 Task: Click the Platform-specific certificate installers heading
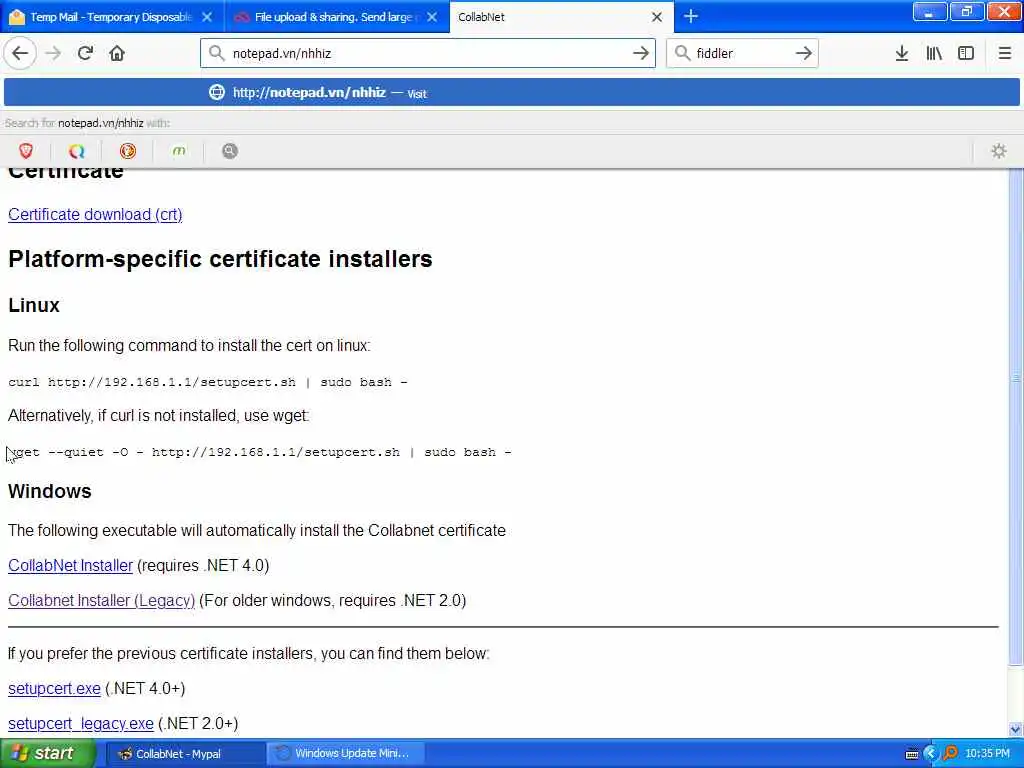[220, 259]
